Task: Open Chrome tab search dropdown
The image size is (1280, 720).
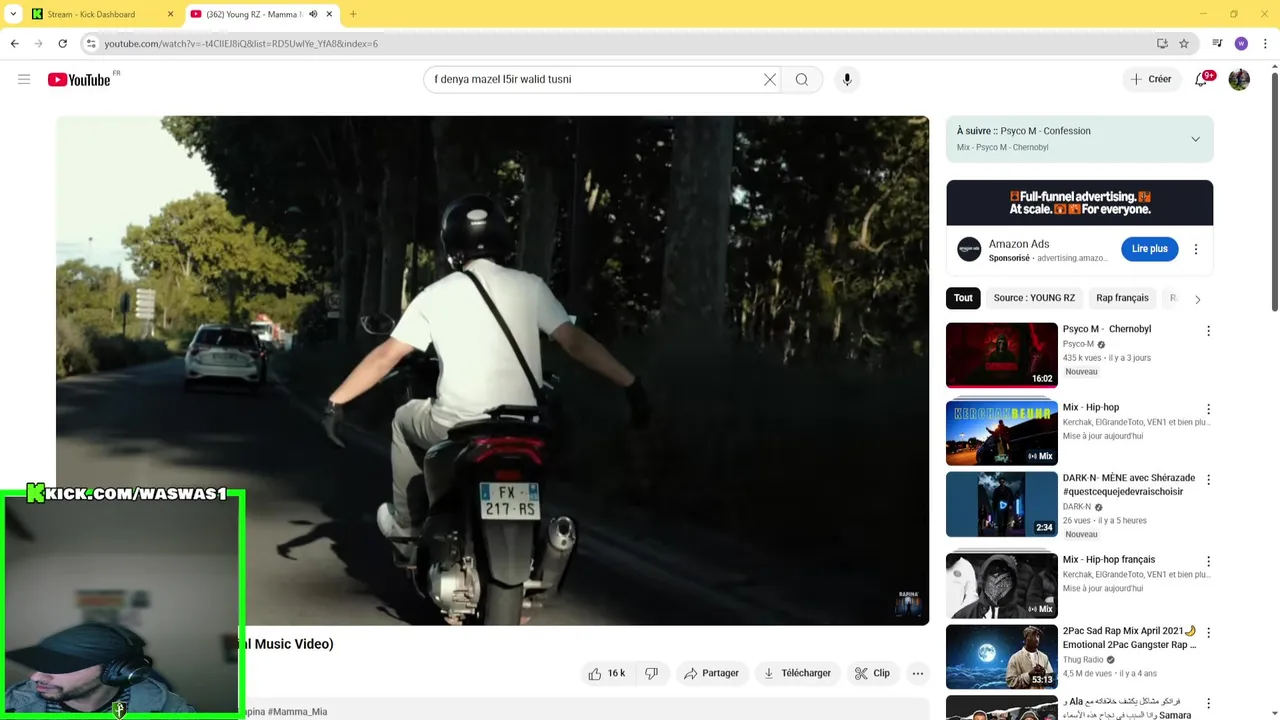Action: [x=13, y=14]
